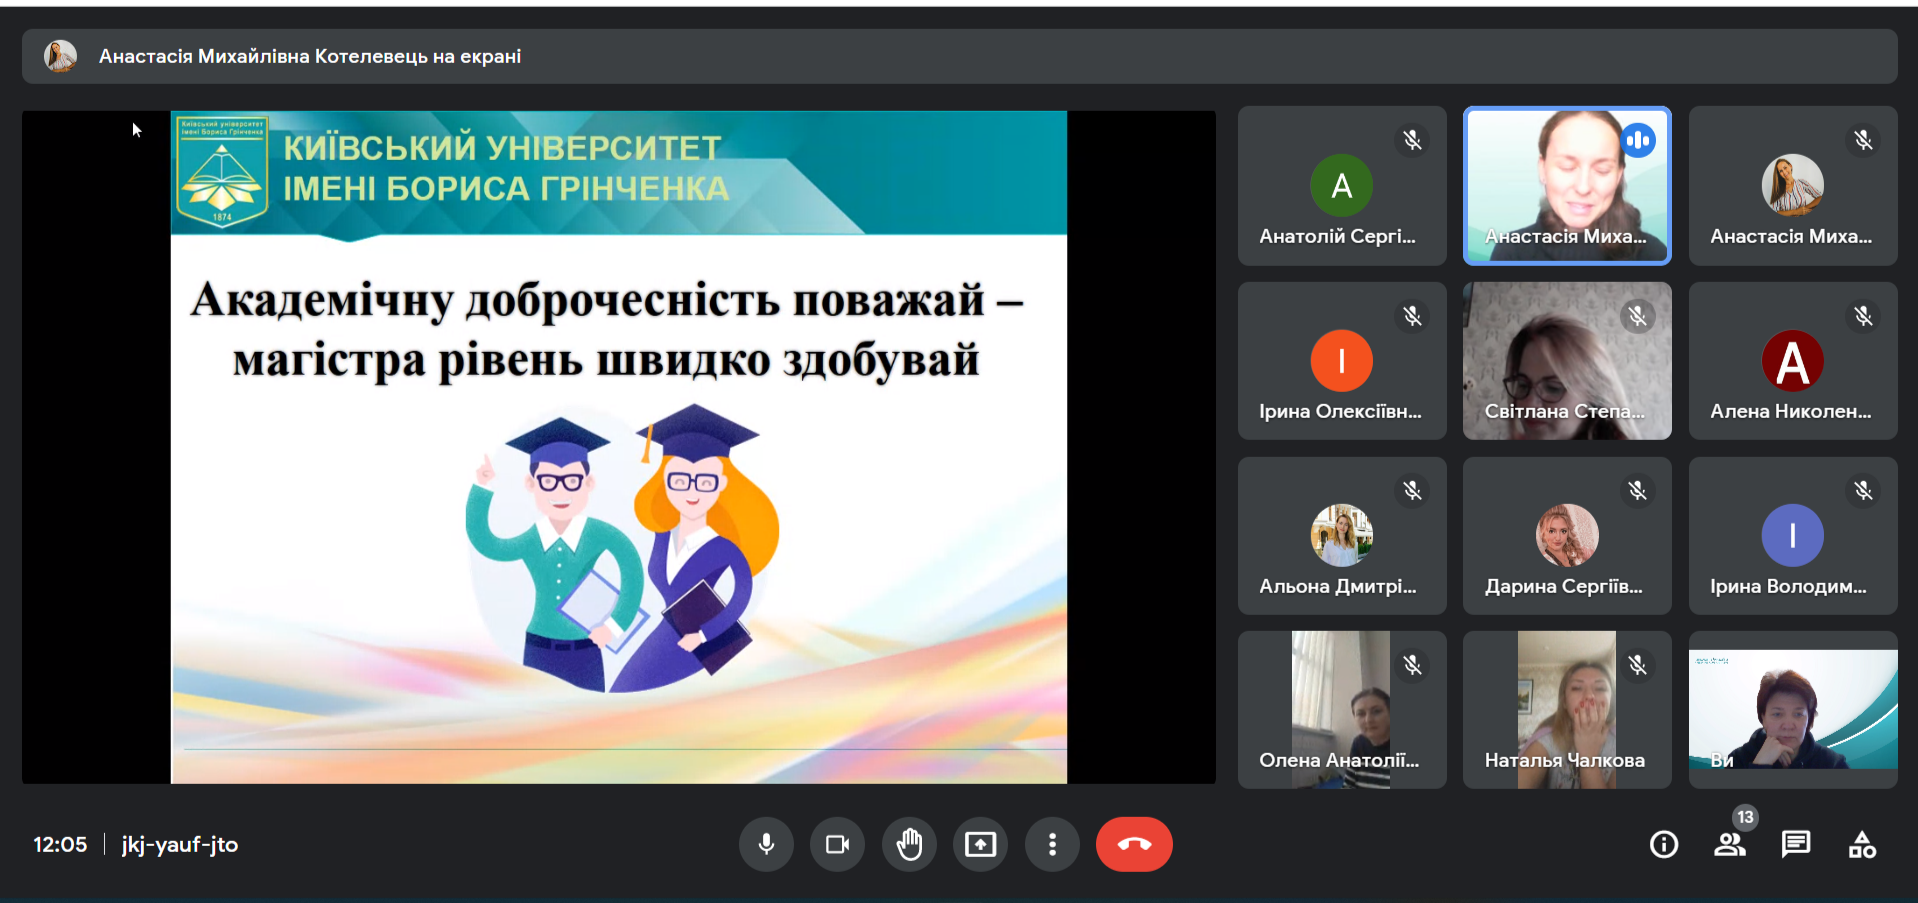Click the muted mic icon on Олена's tile
Screen dimensions: 1918x903
coord(1412,664)
